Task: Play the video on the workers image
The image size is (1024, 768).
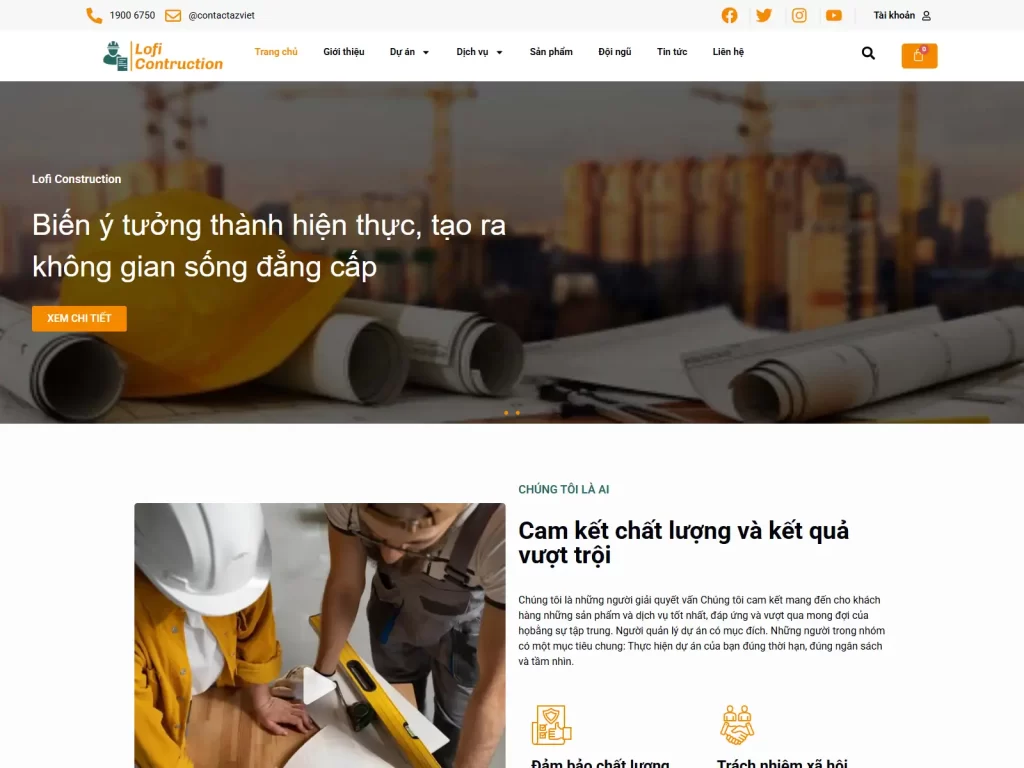Action: (x=318, y=686)
